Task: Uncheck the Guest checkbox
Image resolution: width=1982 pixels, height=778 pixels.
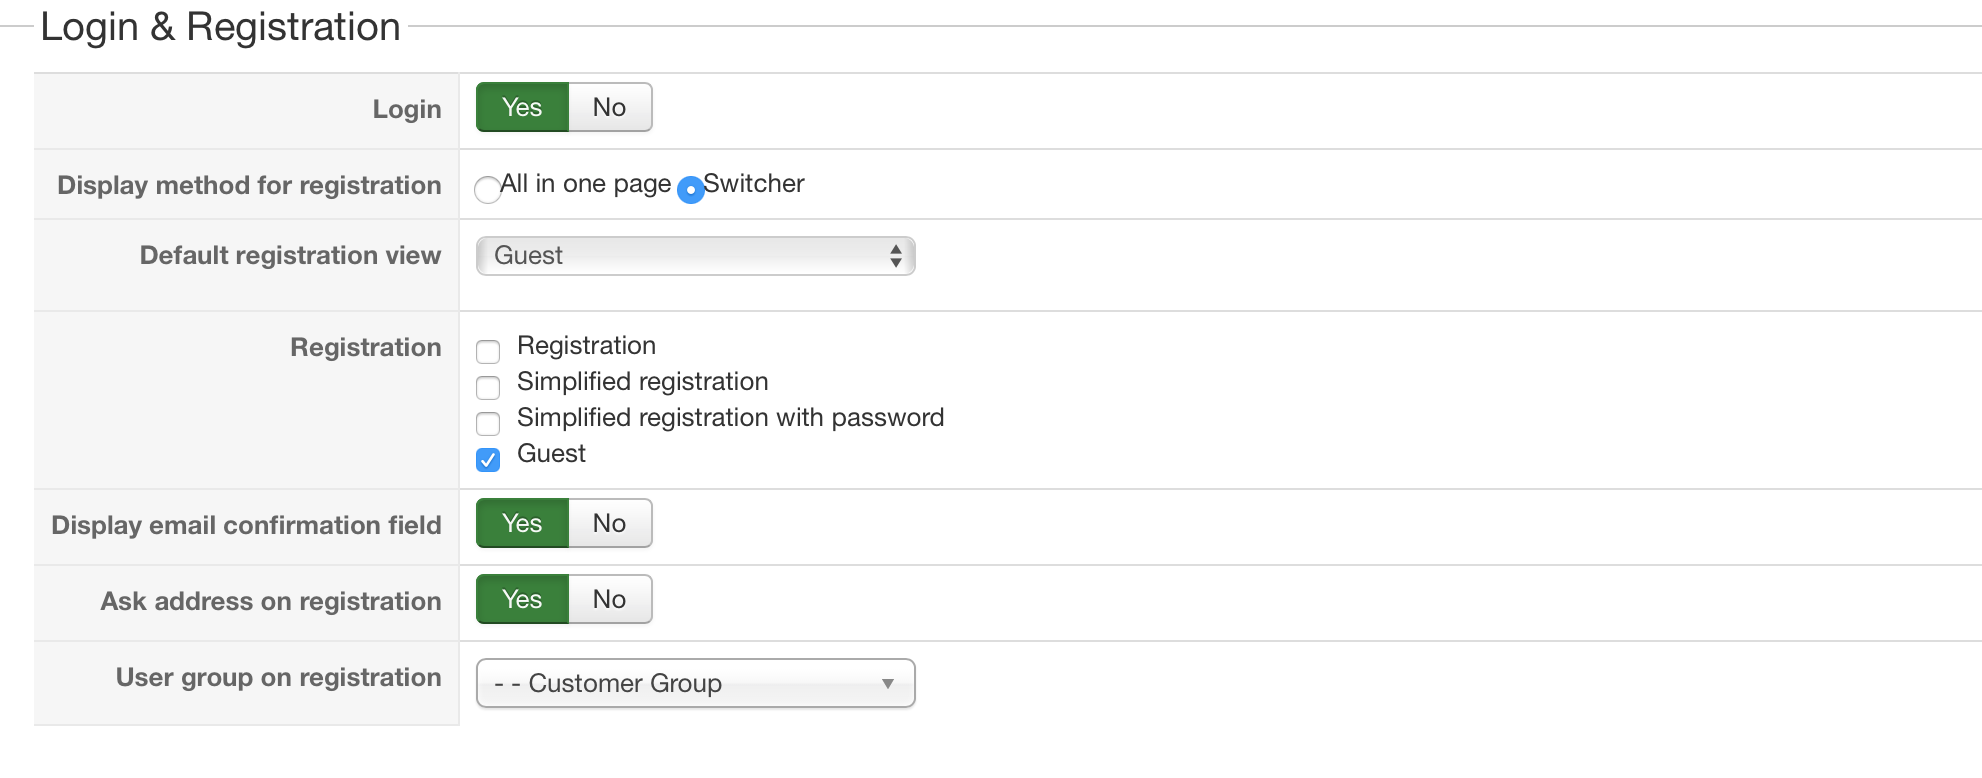Action: tap(488, 459)
